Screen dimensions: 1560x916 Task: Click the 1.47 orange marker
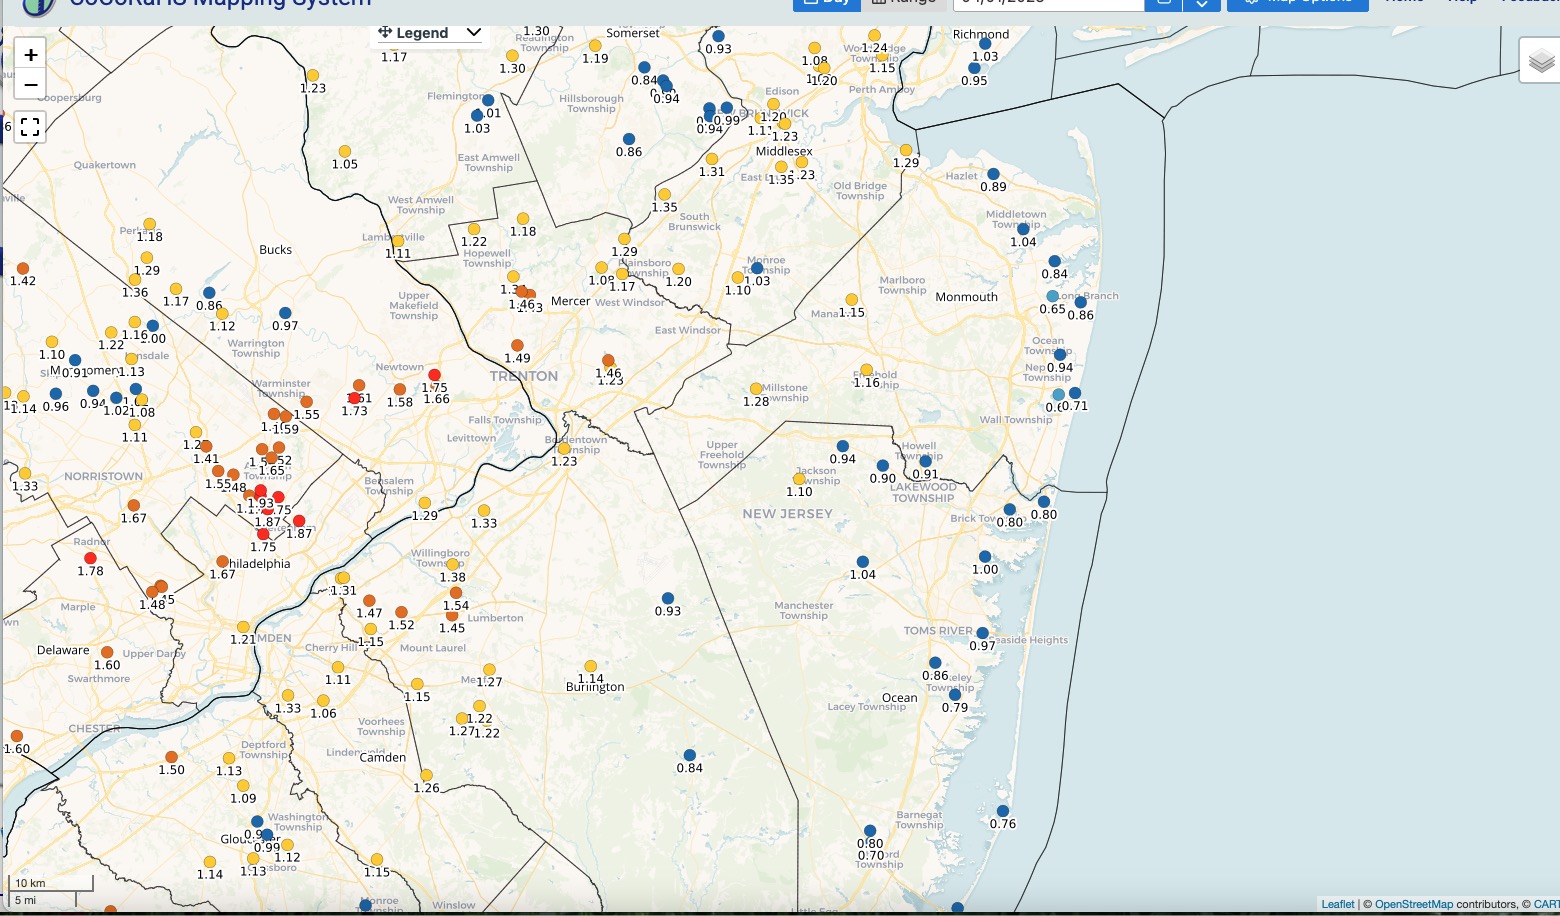coord(369,601)
